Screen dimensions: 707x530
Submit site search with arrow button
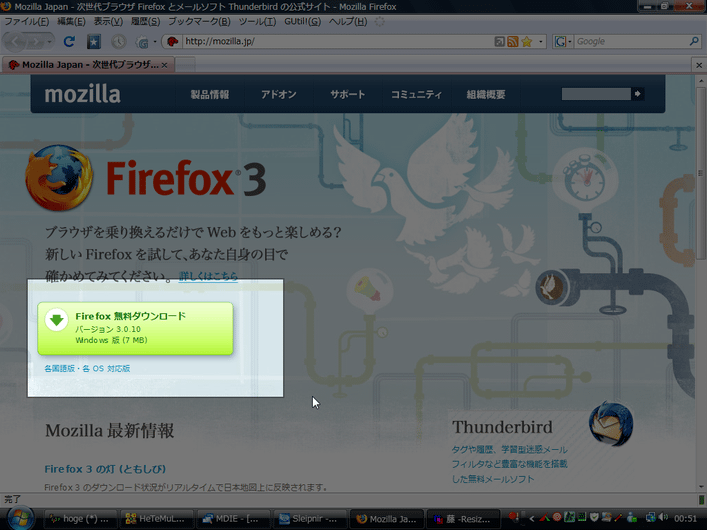(637, 94)
